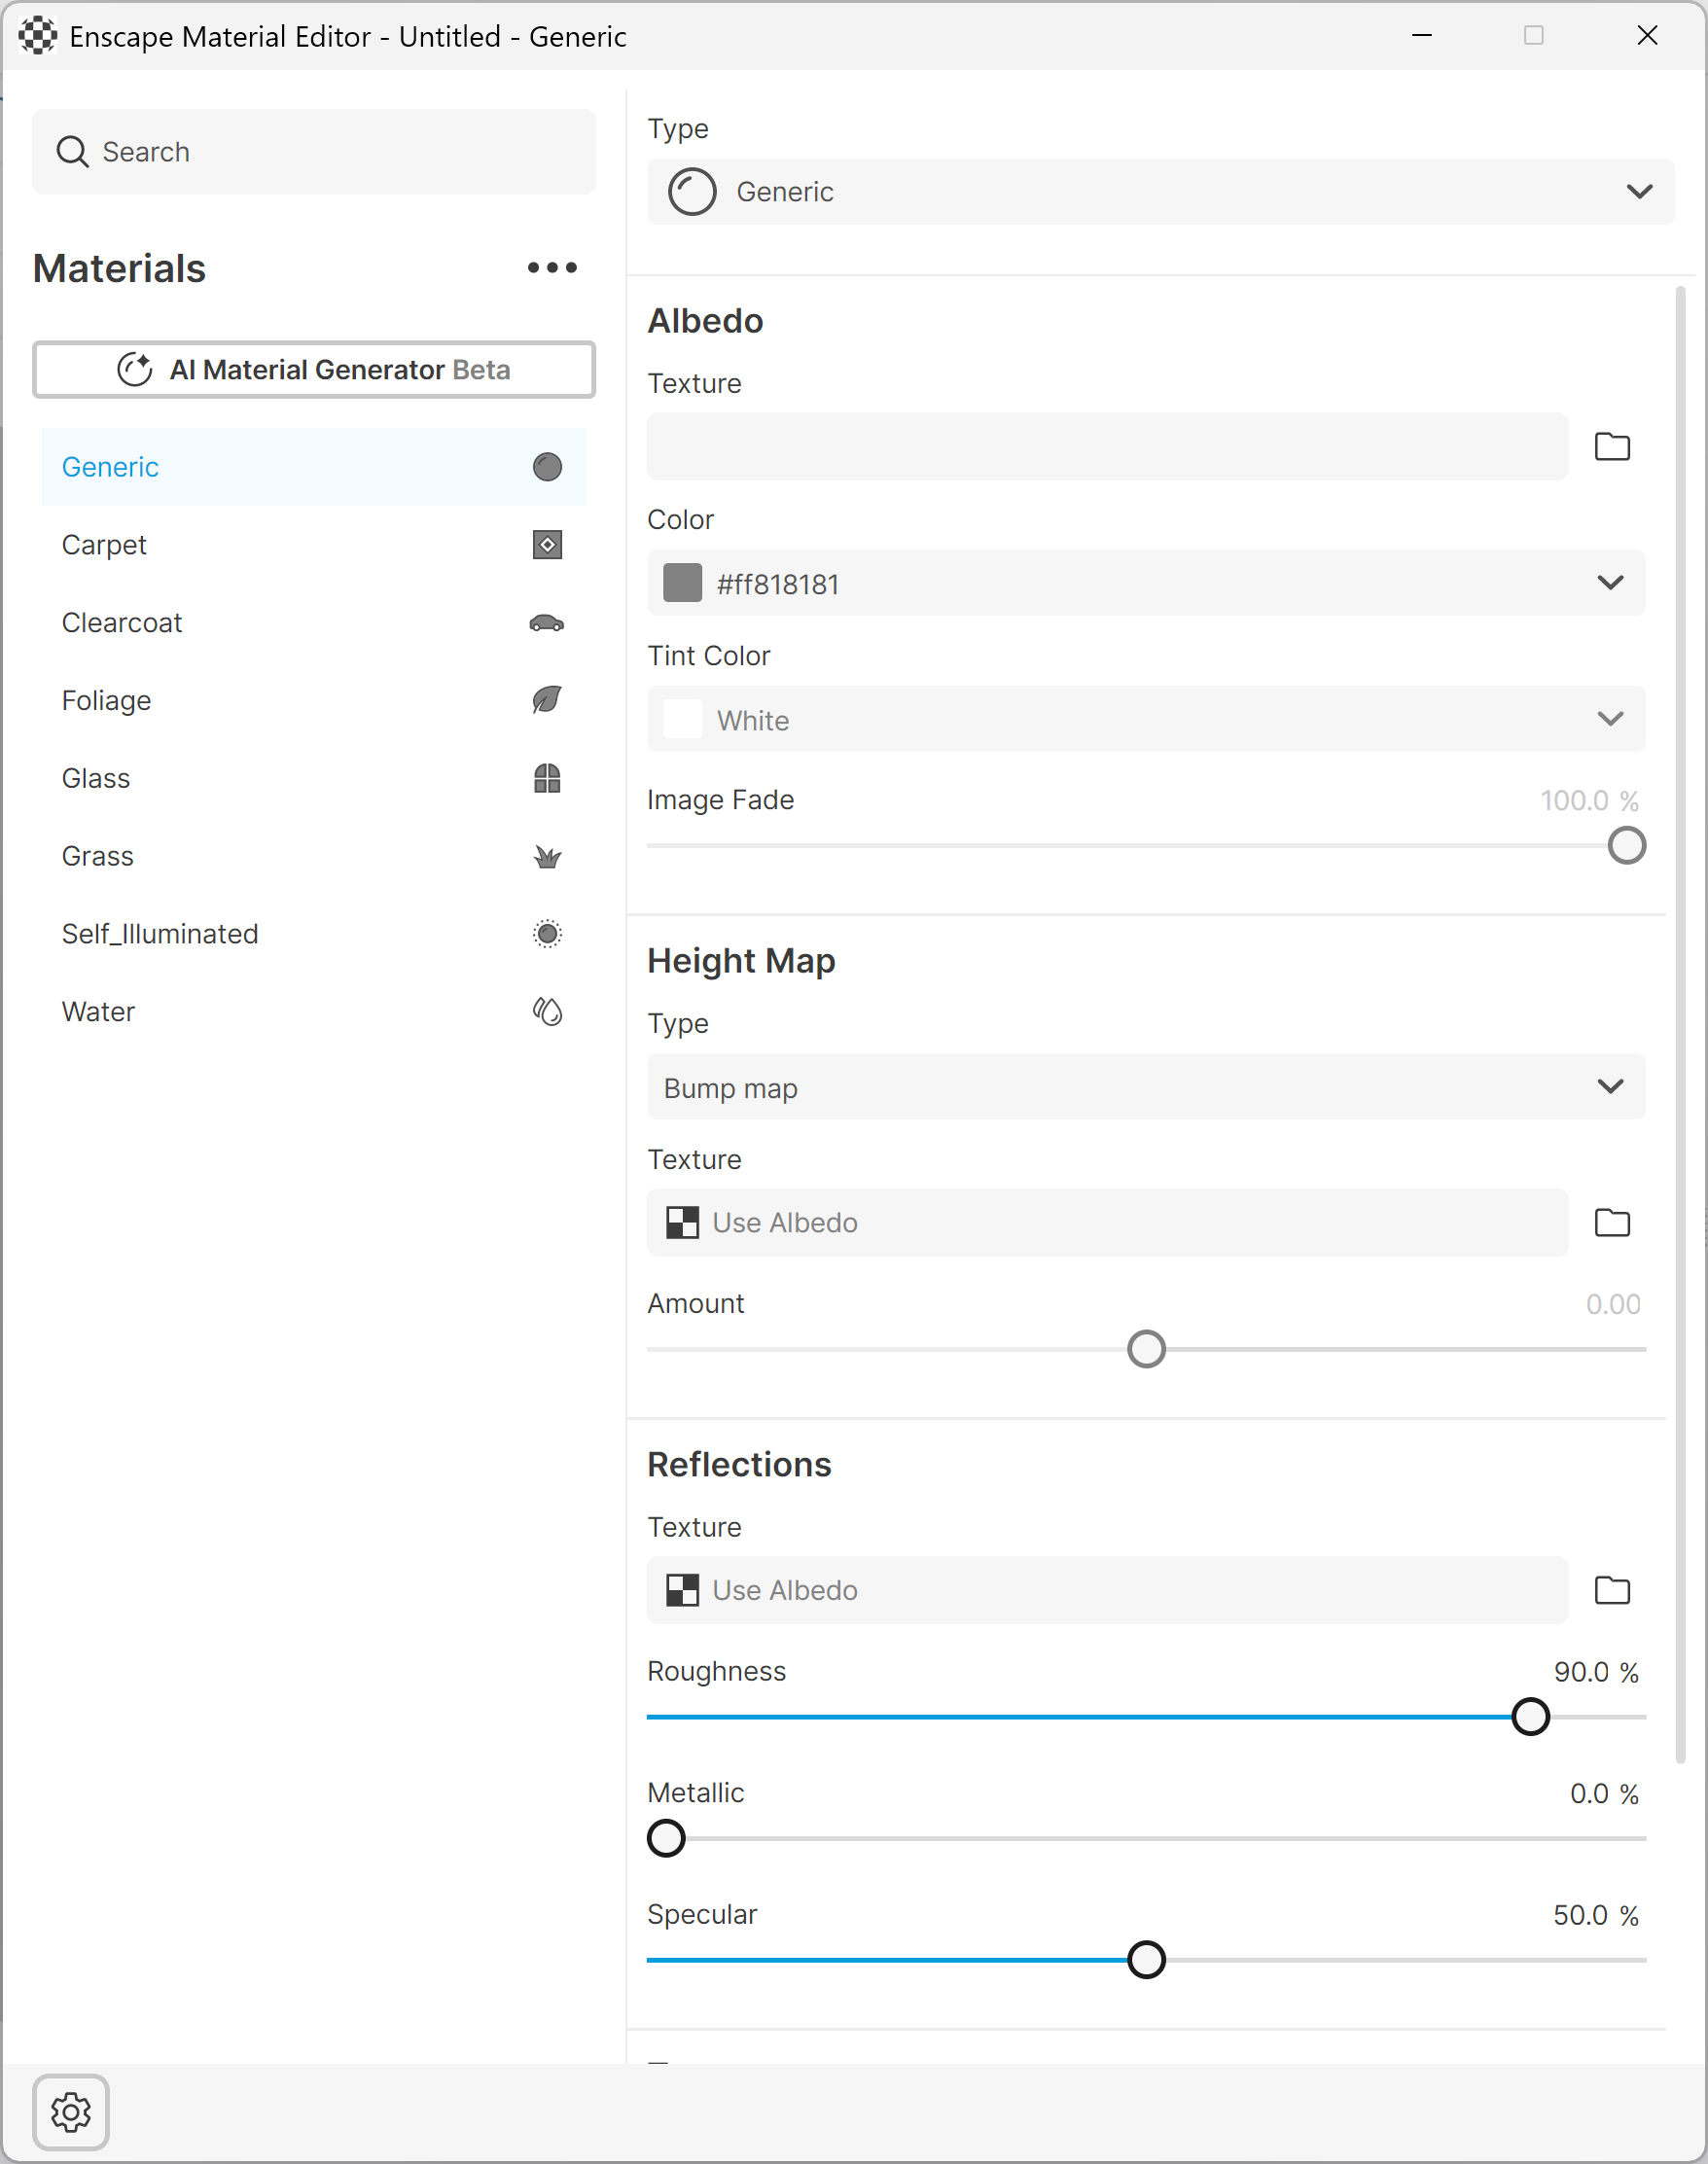
Task: Click the checkered icon in Height Map texture
Action: point(683,1223)
